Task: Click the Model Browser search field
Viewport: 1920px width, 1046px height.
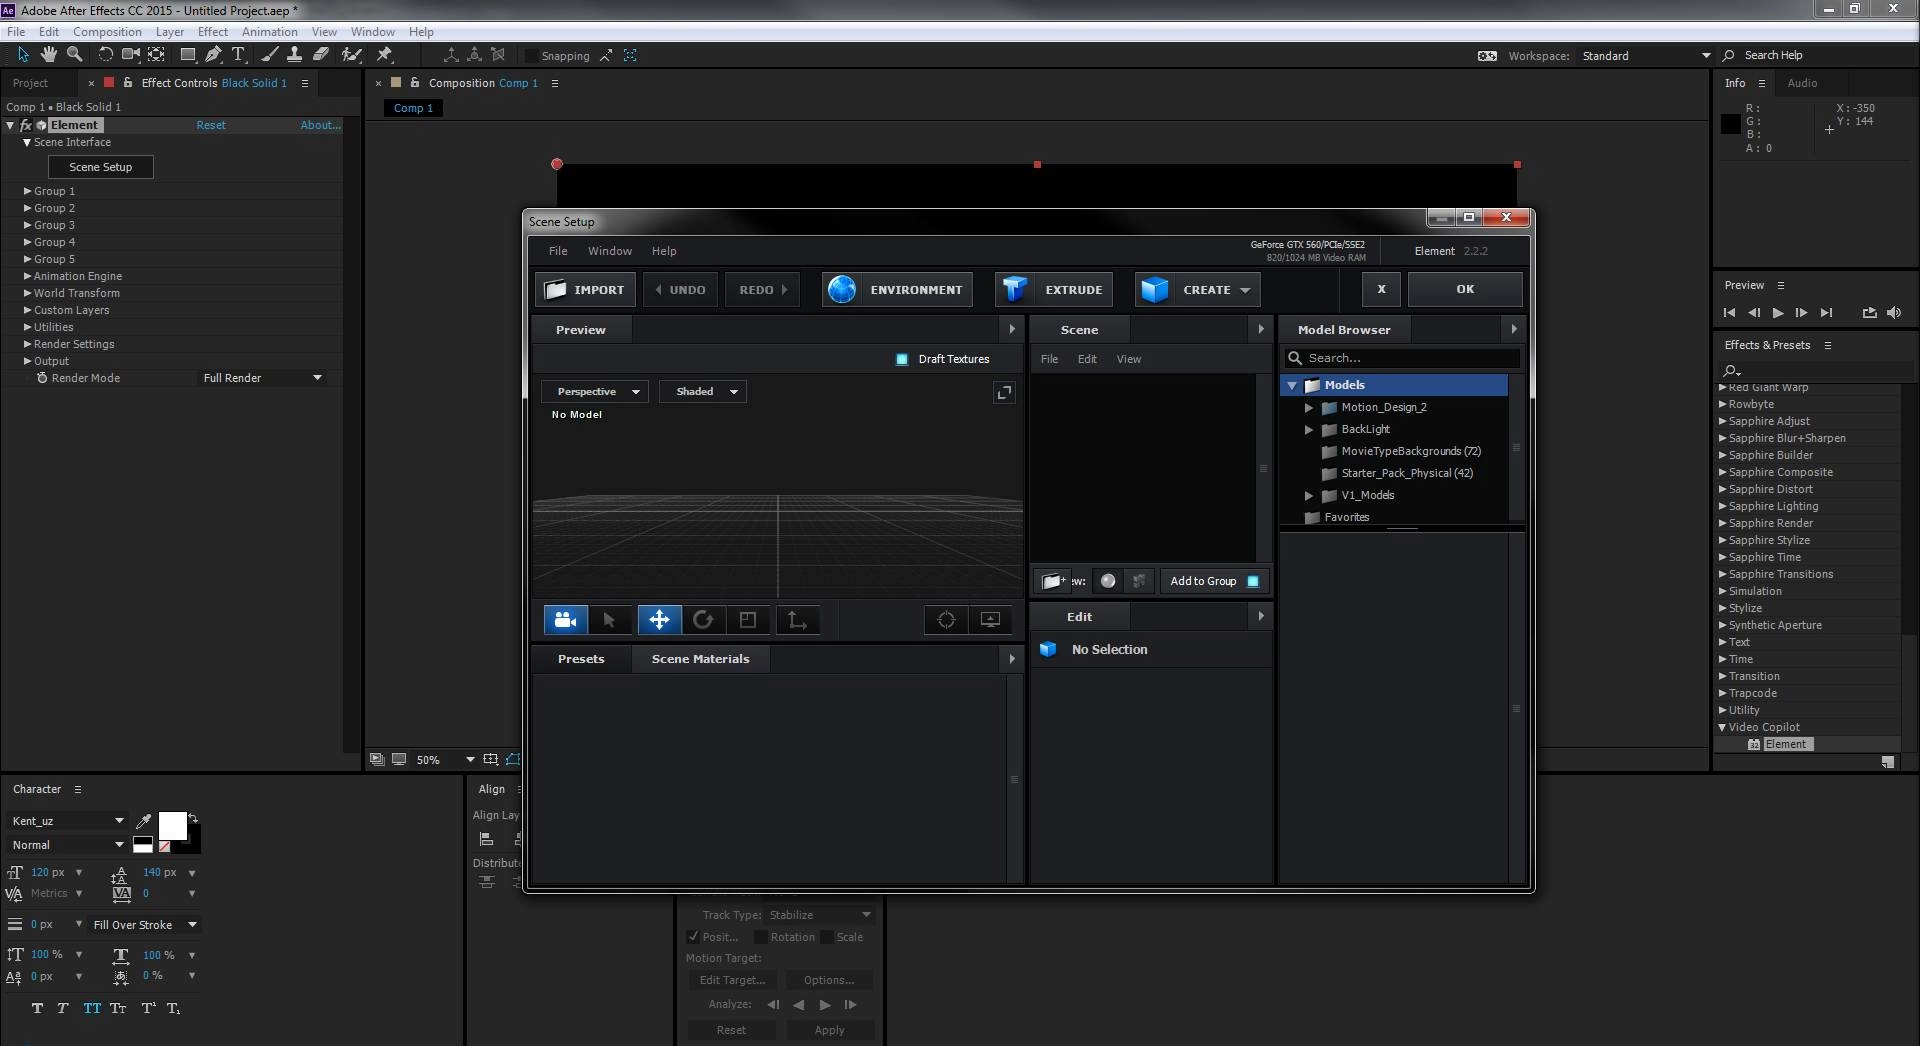Action: point(1403,358)
